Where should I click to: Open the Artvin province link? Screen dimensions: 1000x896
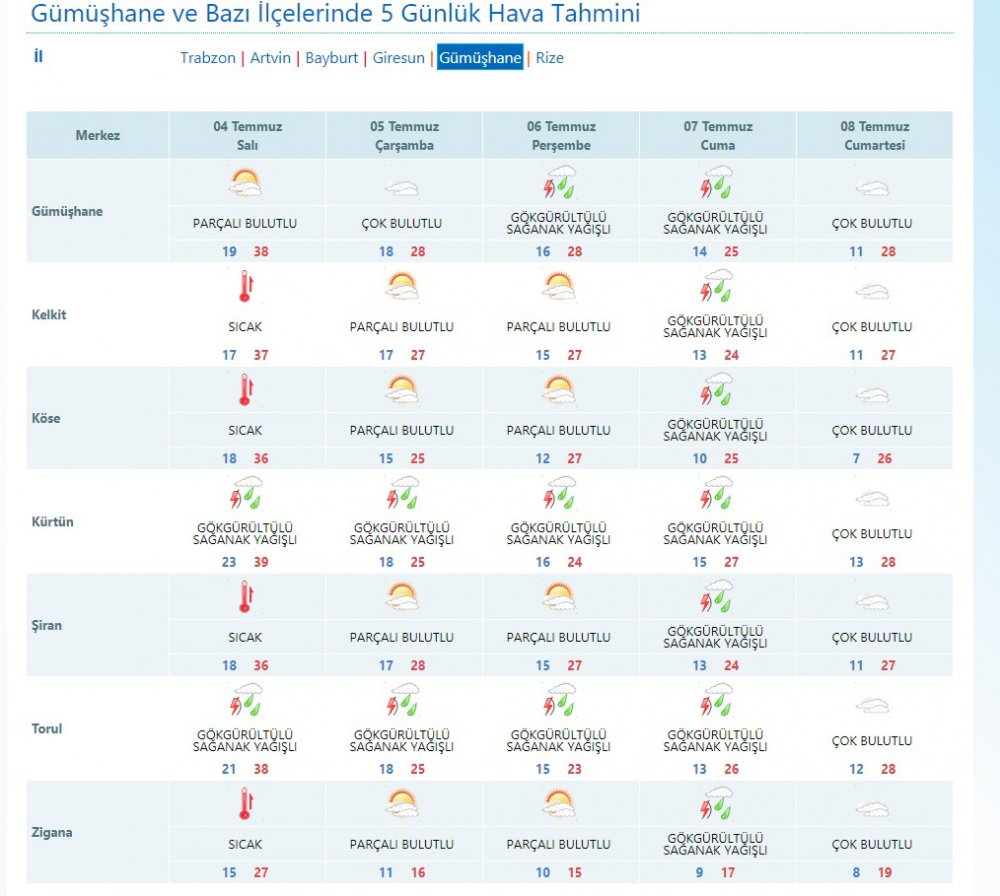coord(270,58)
